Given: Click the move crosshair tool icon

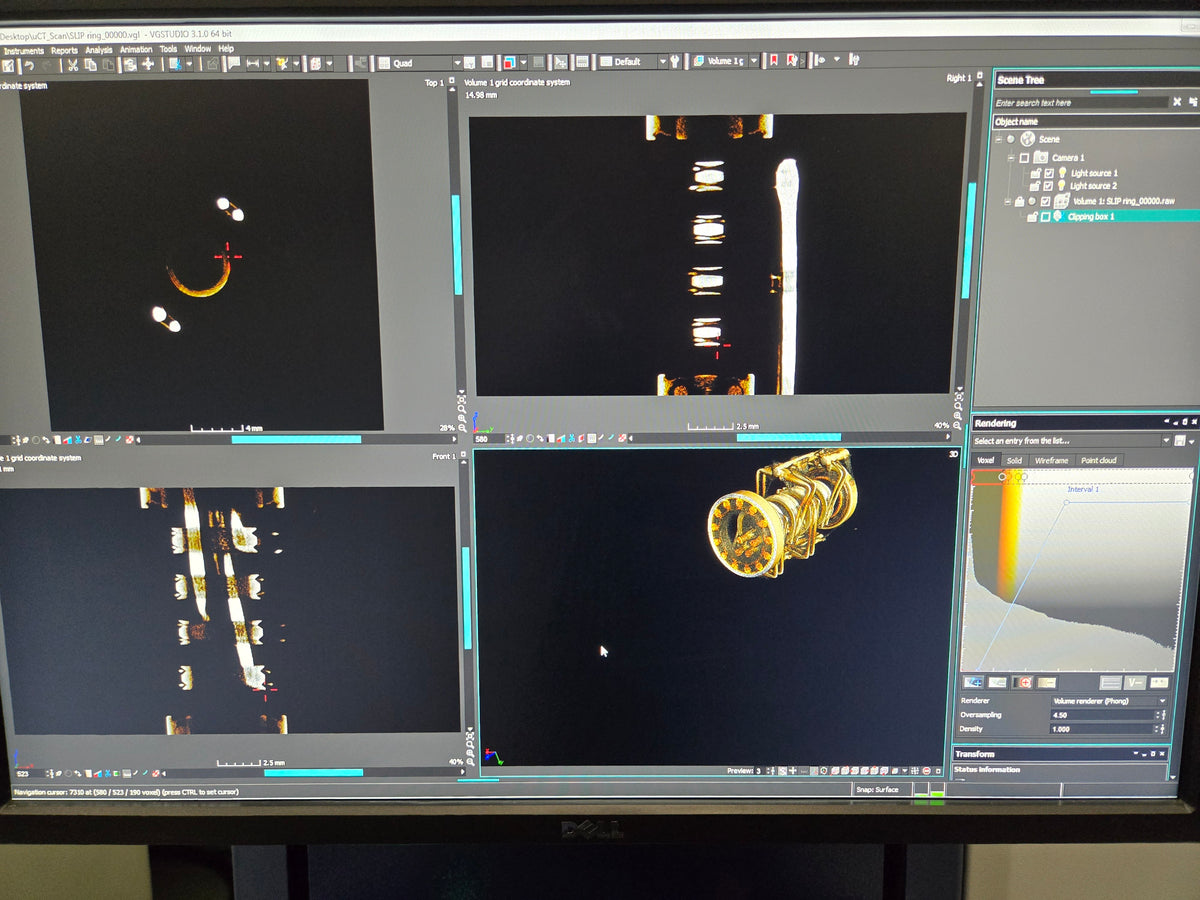Looking at the screenshot, I should click(148, 65).
